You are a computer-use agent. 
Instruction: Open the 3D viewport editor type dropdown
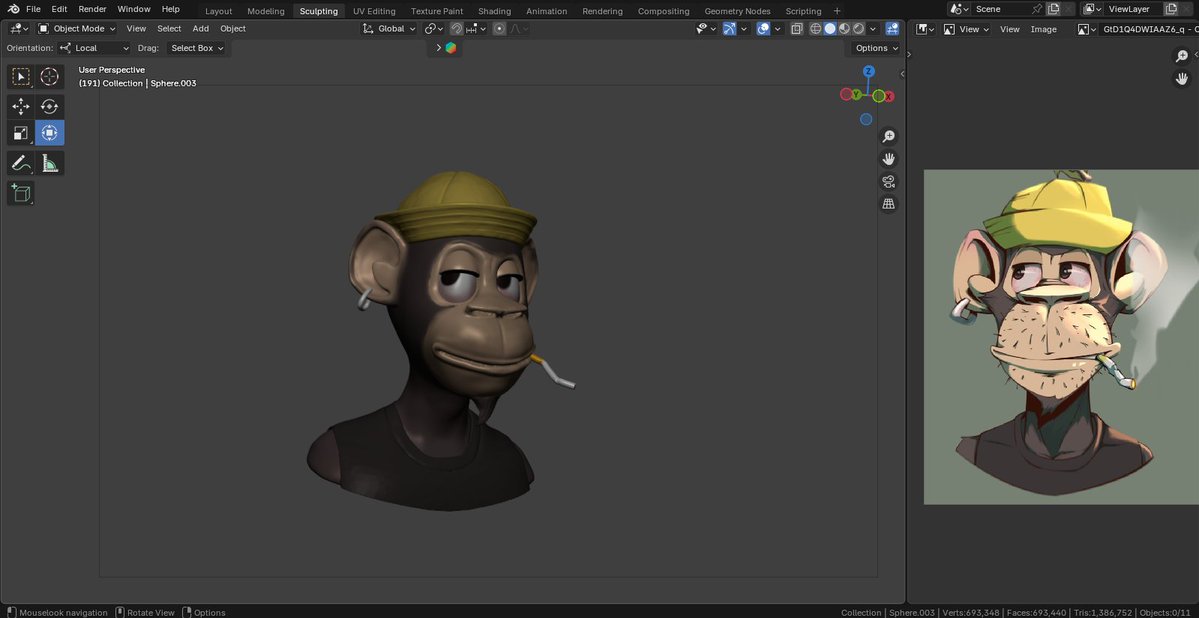[x=18, y=28]
